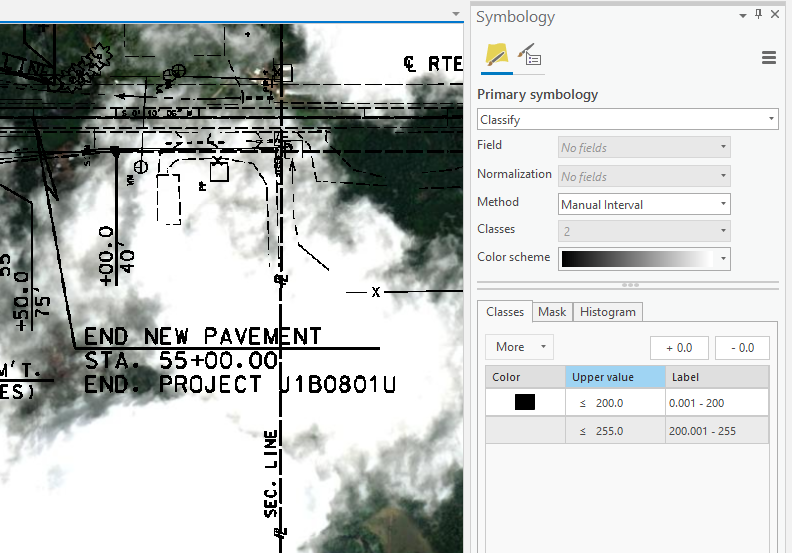This screenshot has width=792, height=553.
Task: Click the Label column header
Action: [717, 377]
